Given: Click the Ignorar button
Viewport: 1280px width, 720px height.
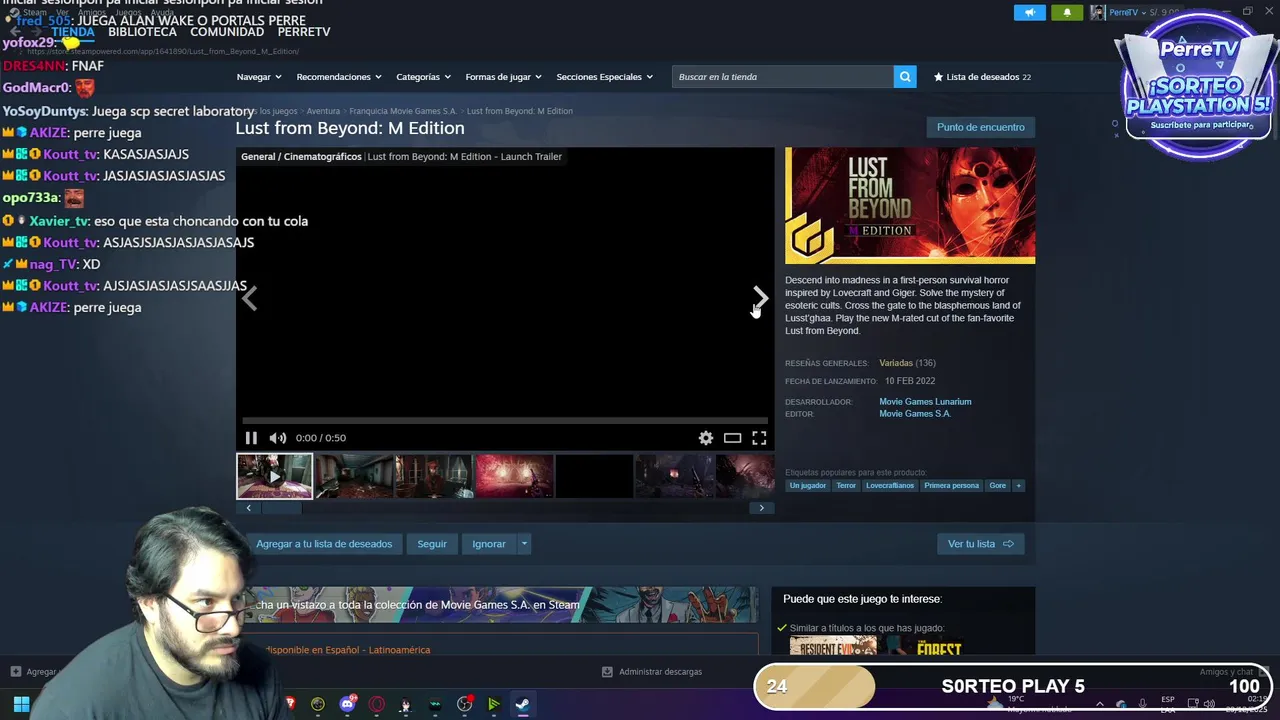Looking at the screenshot, I should click(489, 544).
